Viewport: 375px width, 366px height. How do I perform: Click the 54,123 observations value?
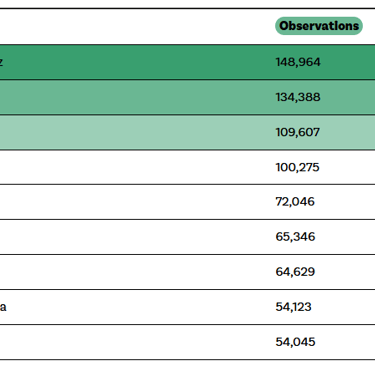tap(293, 307)
